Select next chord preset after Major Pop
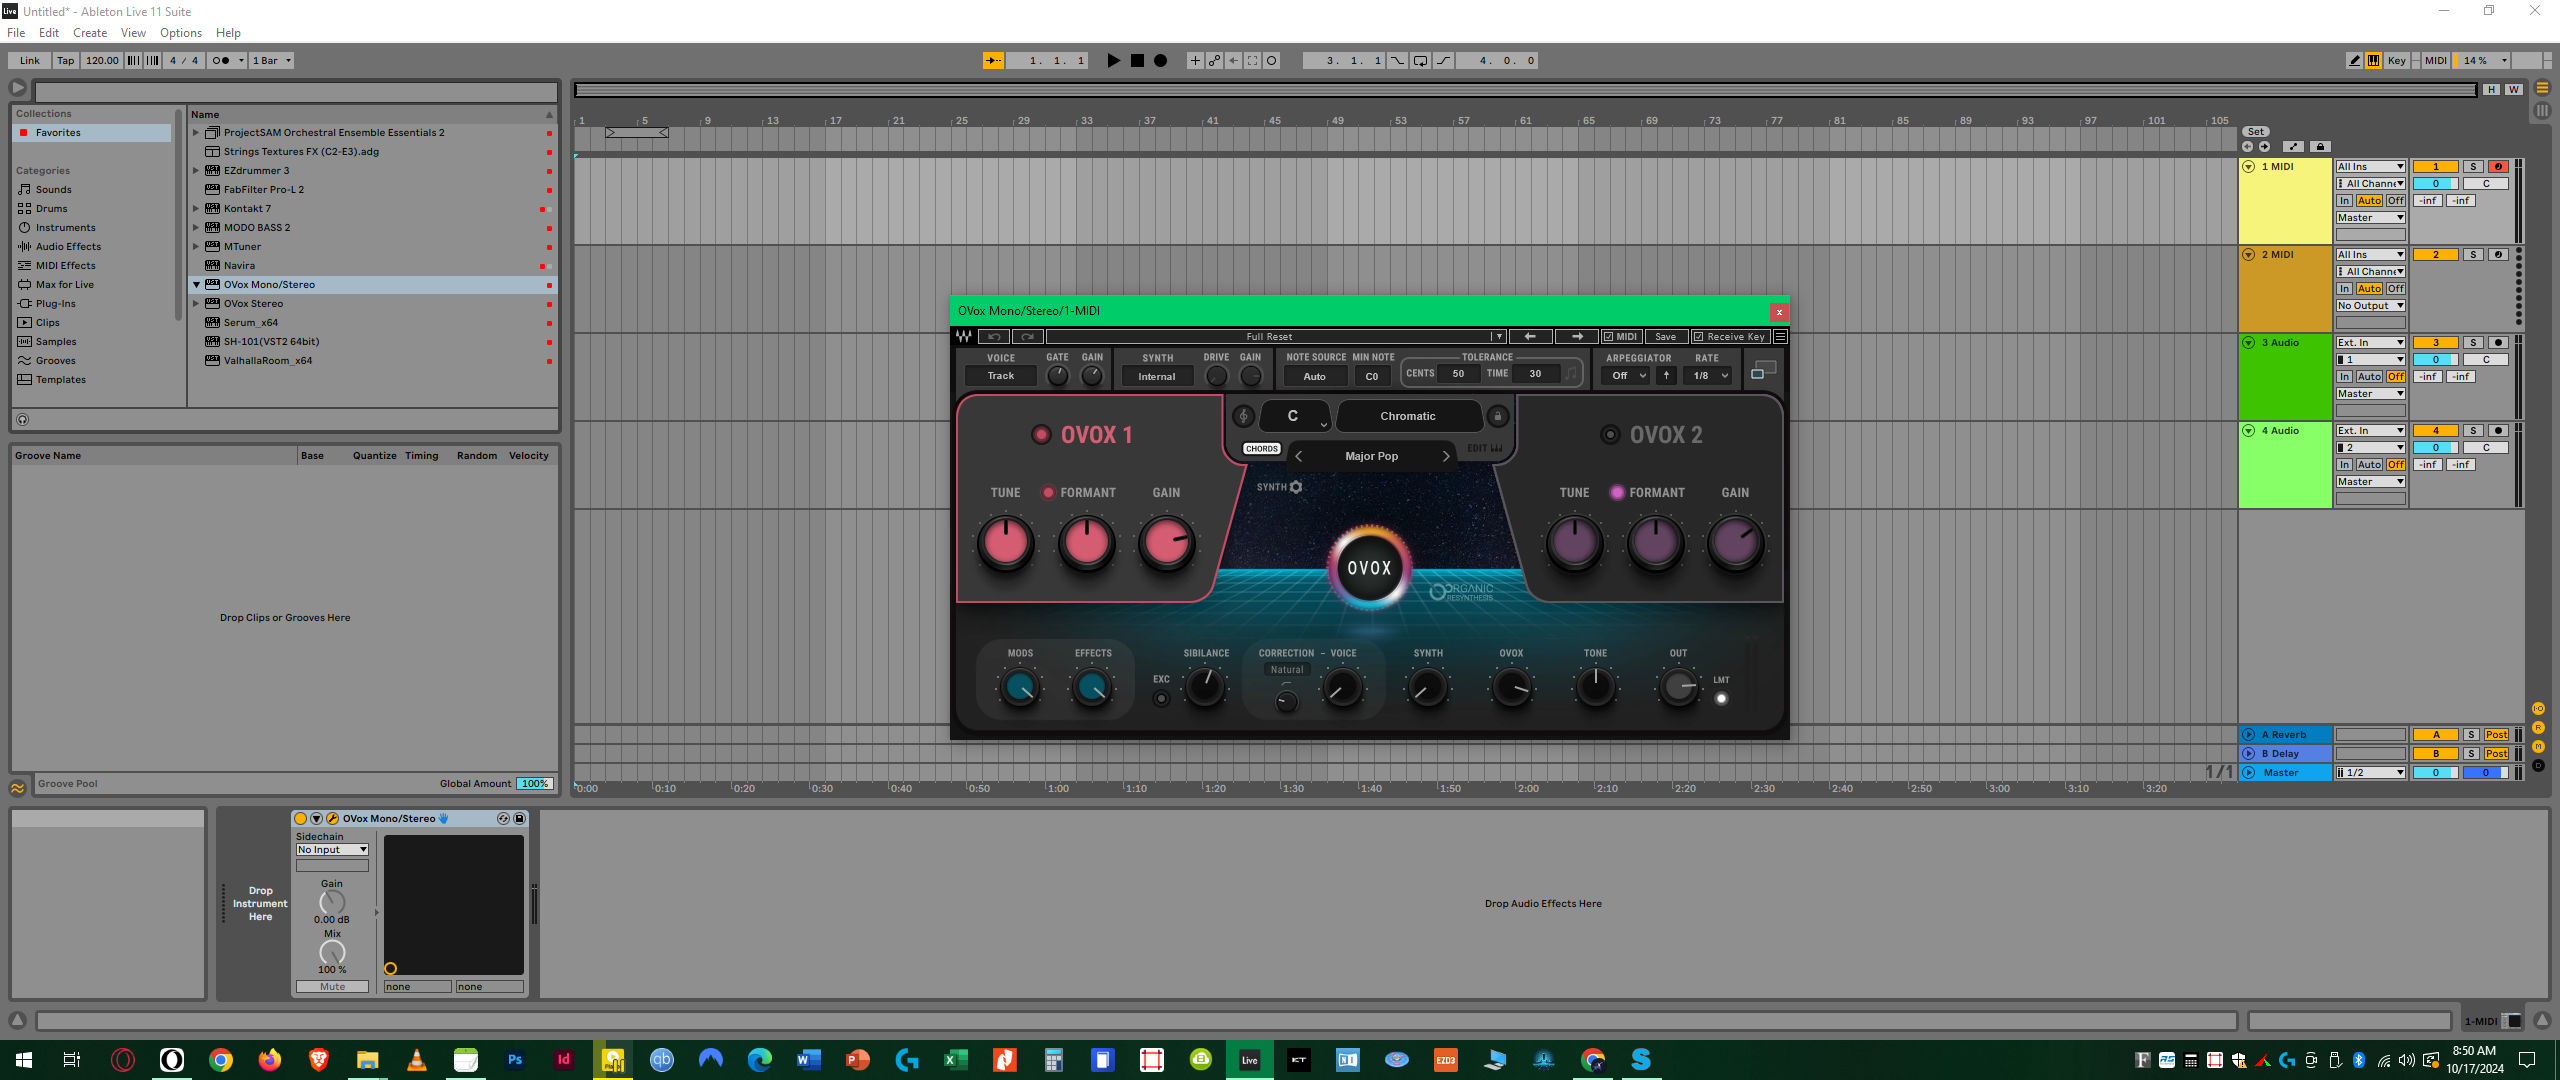Screen dimensions: 2560x1080 (x=1446, y=456)
